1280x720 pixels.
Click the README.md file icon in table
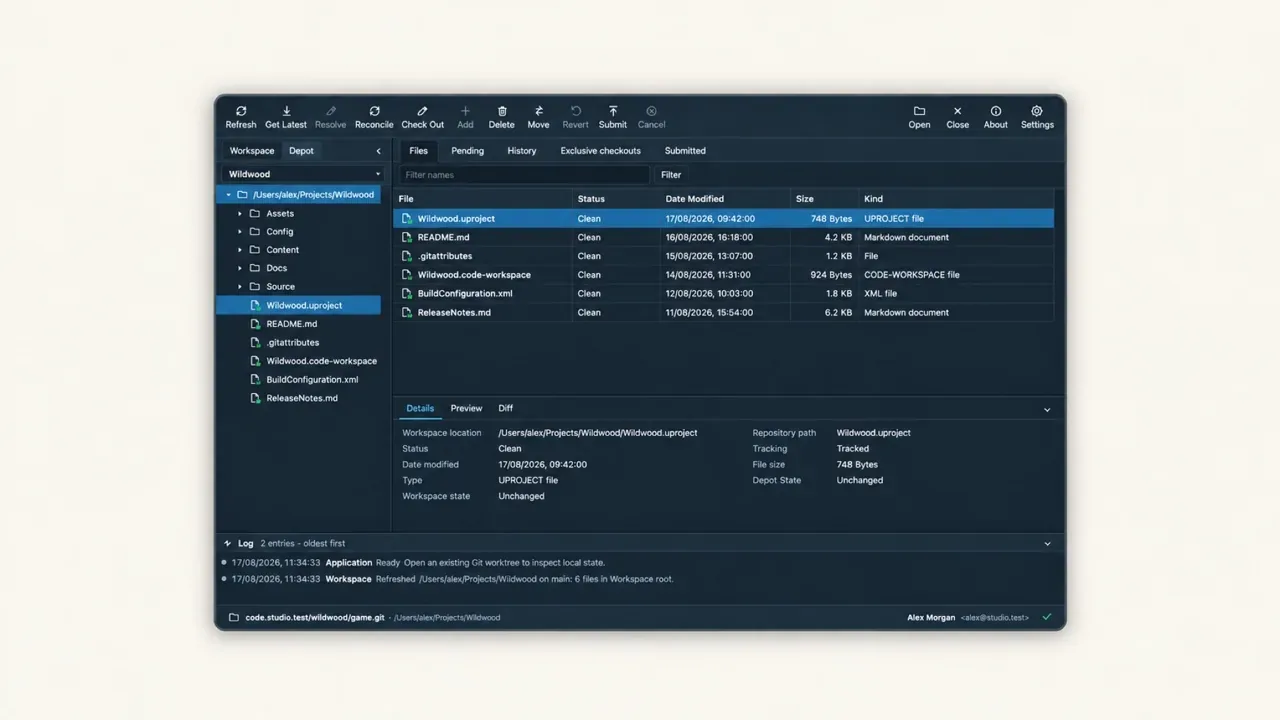(408, 237)
